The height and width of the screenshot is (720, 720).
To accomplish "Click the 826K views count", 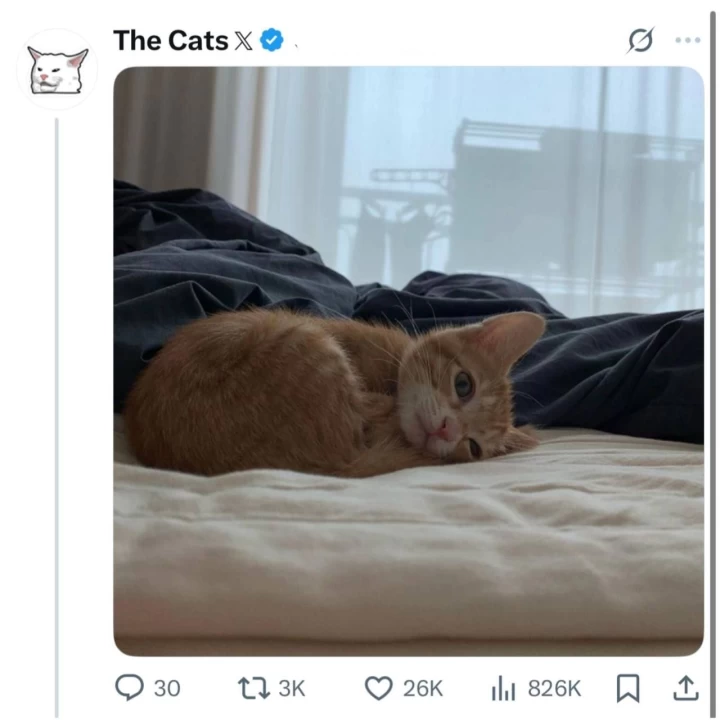I will tap(554, 688).
